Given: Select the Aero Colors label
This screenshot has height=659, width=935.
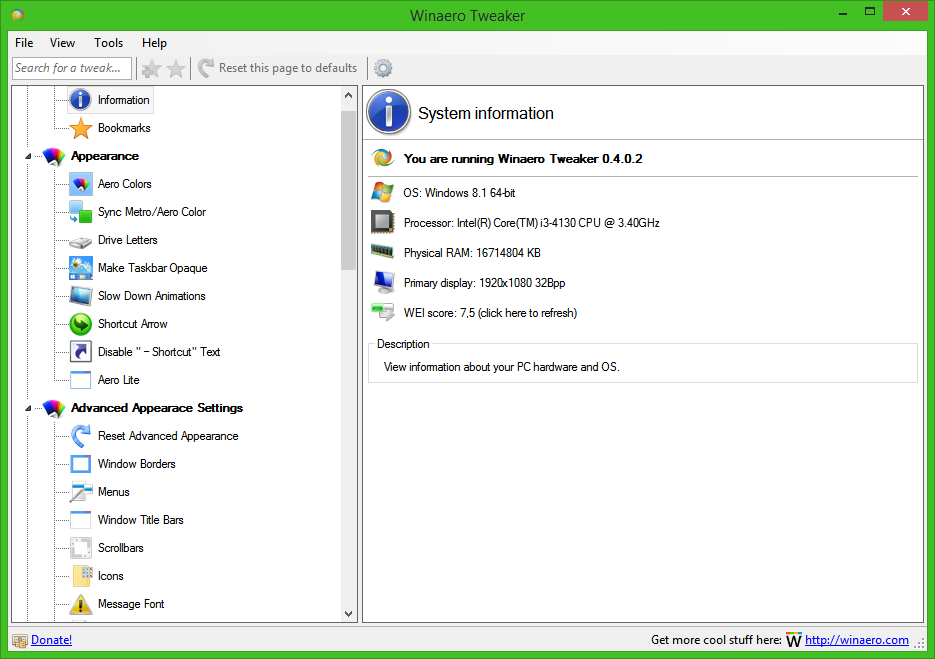Looking at the screenshot, I should (125, 184).
